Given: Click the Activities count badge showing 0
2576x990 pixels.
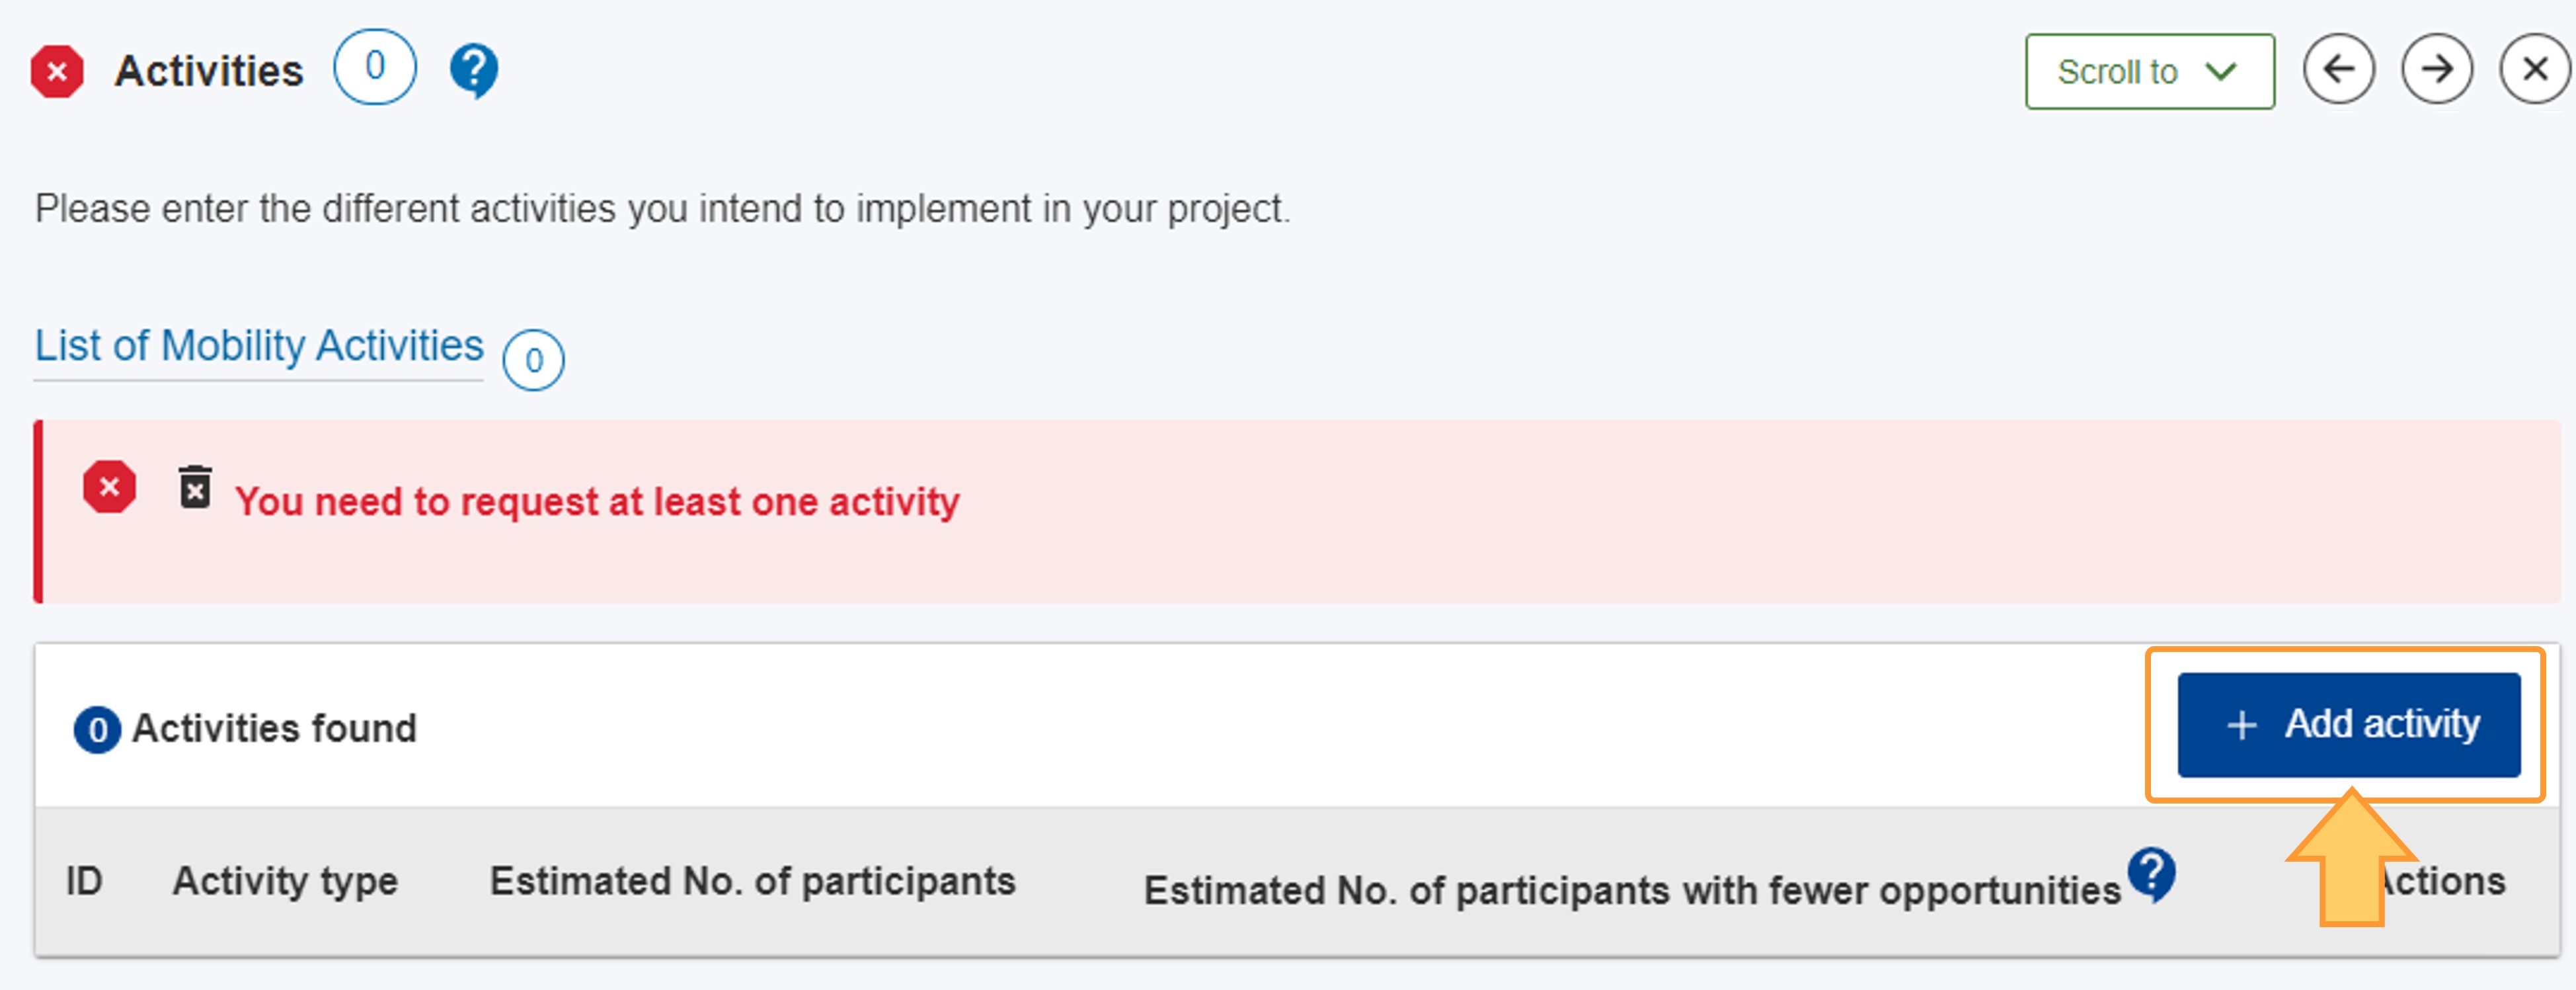Looking at the screenshot, I should pyautogui.click(x=375, y=67).
